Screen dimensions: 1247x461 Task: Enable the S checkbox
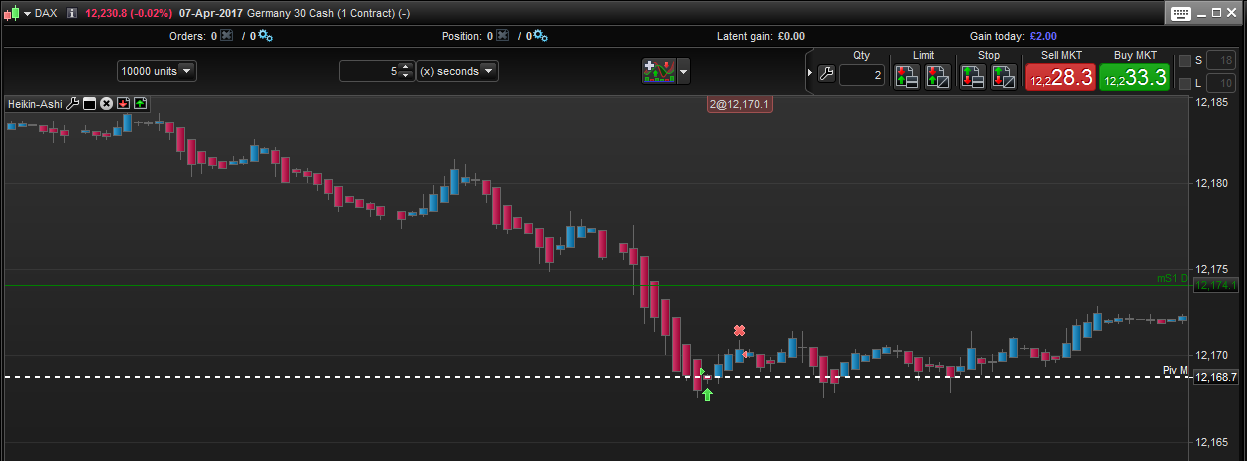tap(1185, 61)
